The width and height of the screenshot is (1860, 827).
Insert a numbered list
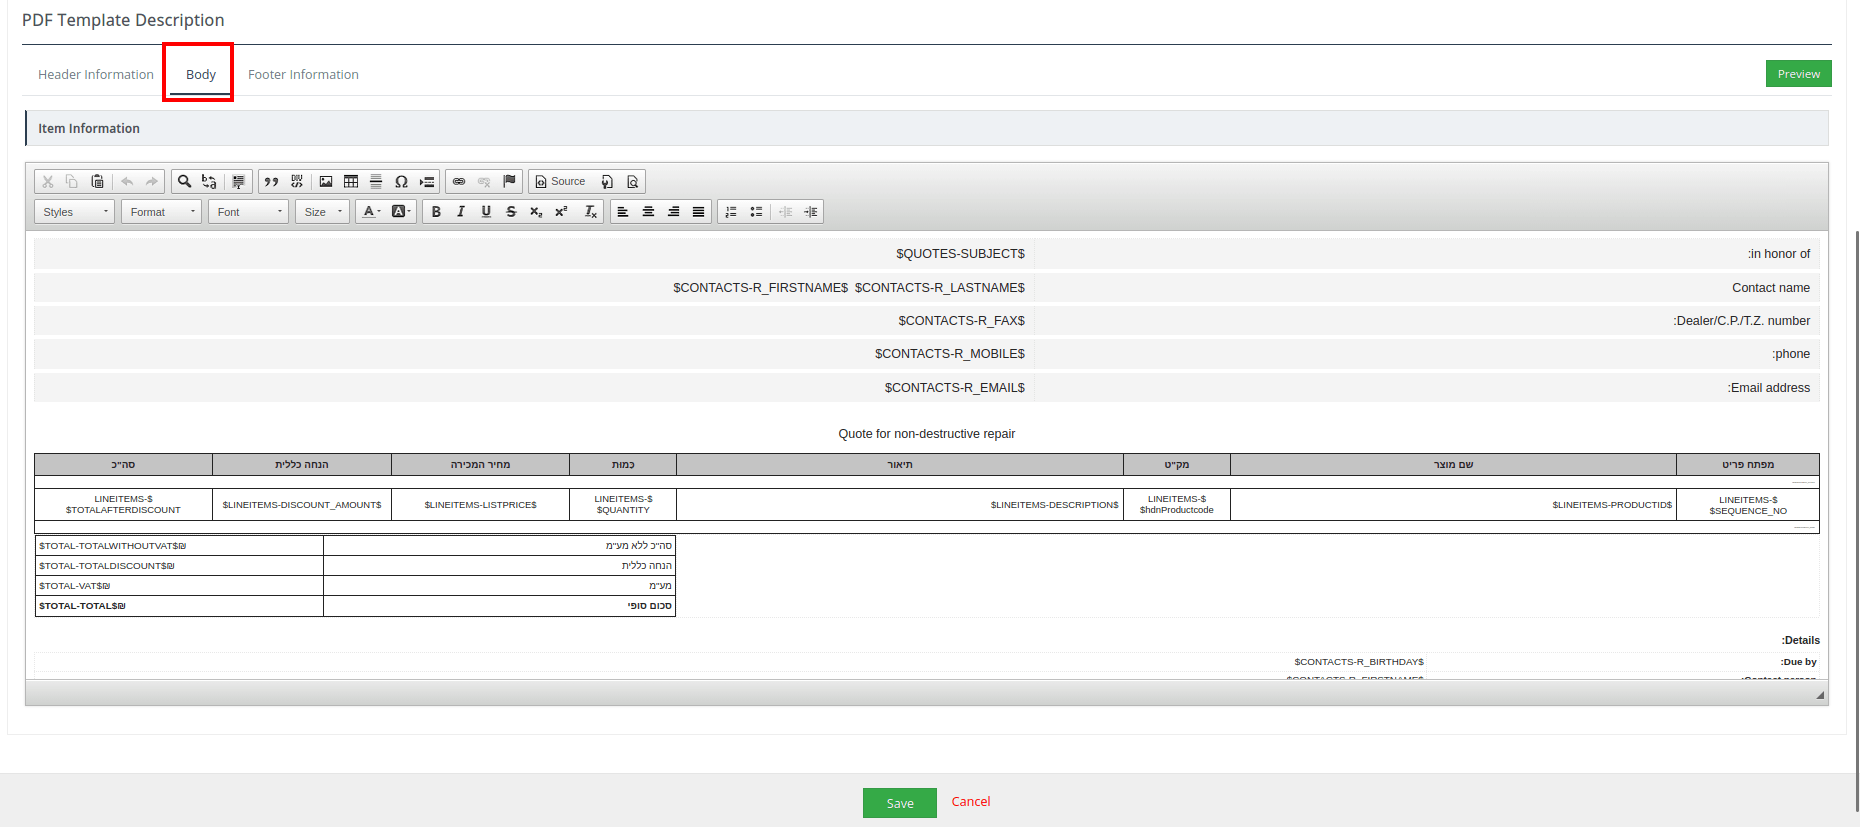pos(731,211)
